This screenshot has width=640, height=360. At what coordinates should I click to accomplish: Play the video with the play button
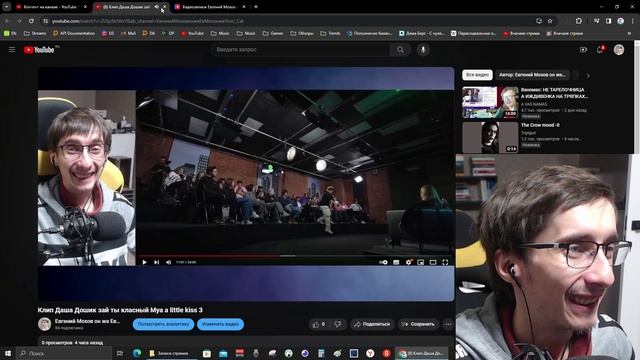pos(144,262)
